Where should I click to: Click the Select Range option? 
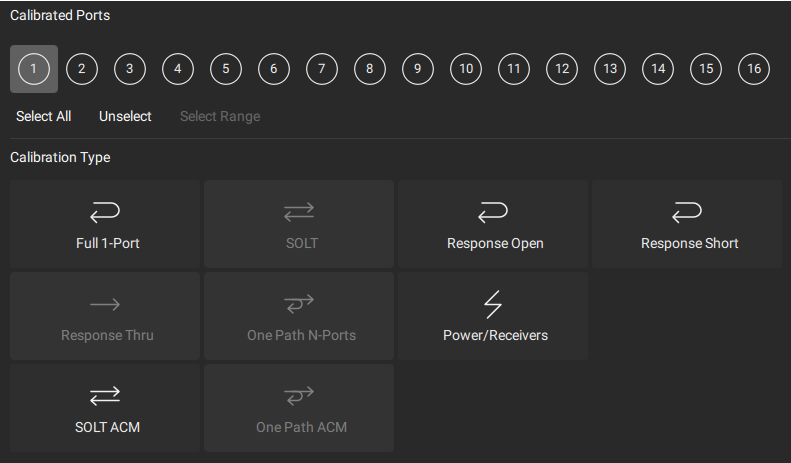220,116
